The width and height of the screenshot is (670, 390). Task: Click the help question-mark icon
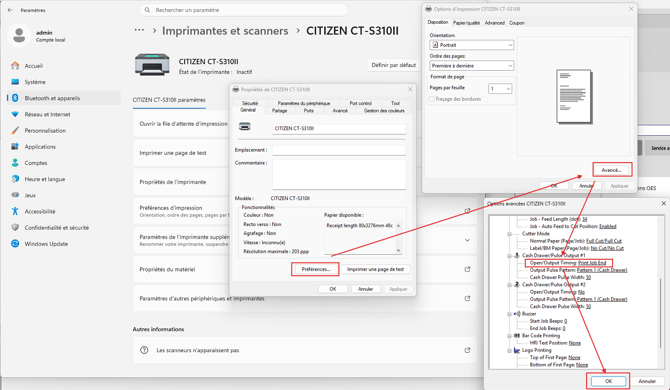click(x=144, y=350)
